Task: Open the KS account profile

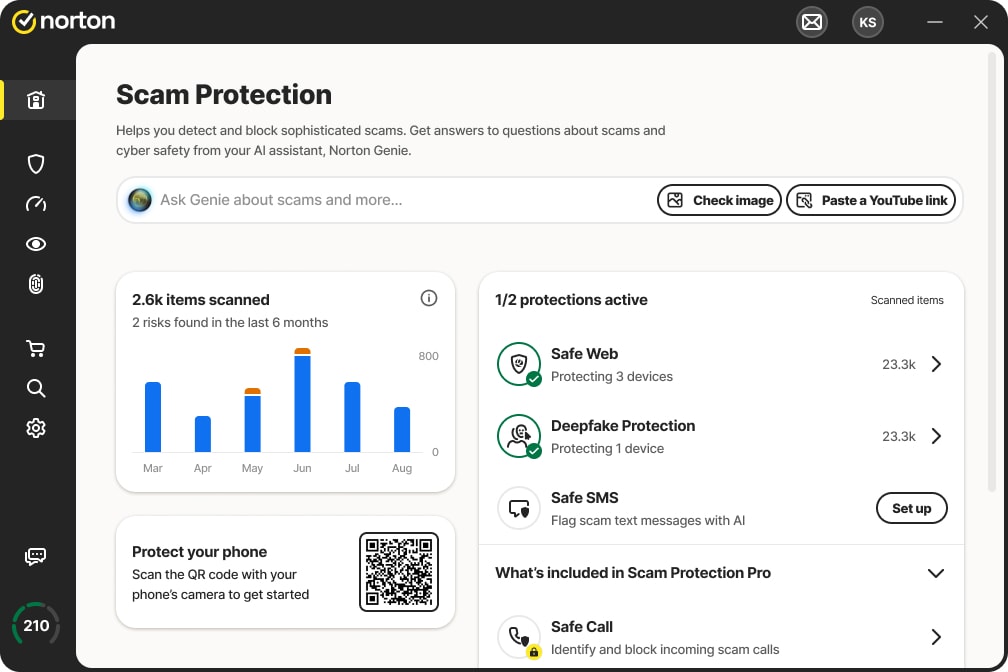Action: click(x=868, y=21)
